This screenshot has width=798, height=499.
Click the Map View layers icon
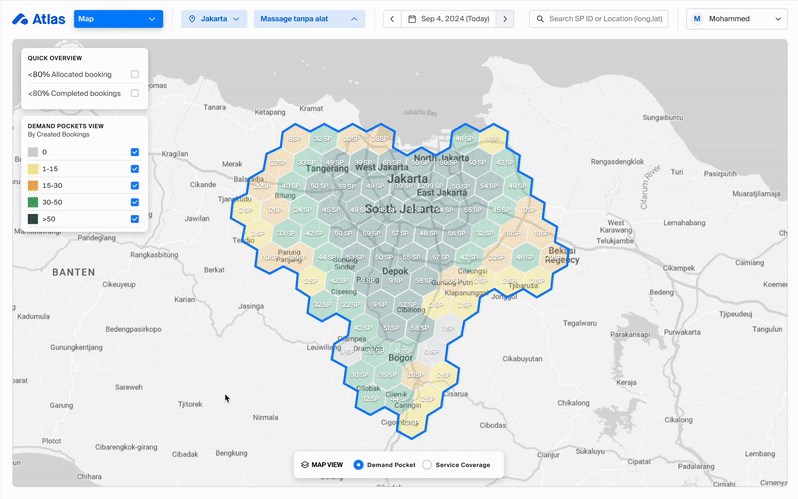click(305, 464)
